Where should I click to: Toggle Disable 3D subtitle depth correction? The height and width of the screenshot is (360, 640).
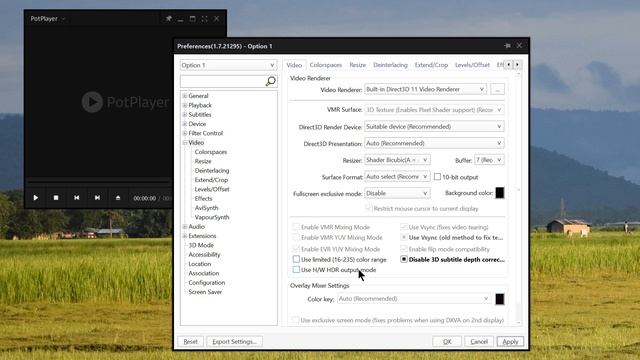404,259
